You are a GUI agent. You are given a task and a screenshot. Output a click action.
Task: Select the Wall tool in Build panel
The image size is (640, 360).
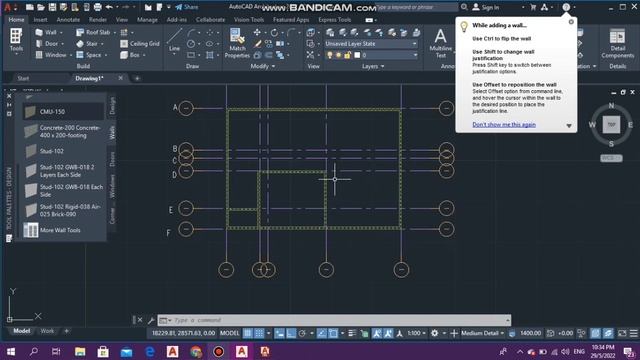click(46, 32)
